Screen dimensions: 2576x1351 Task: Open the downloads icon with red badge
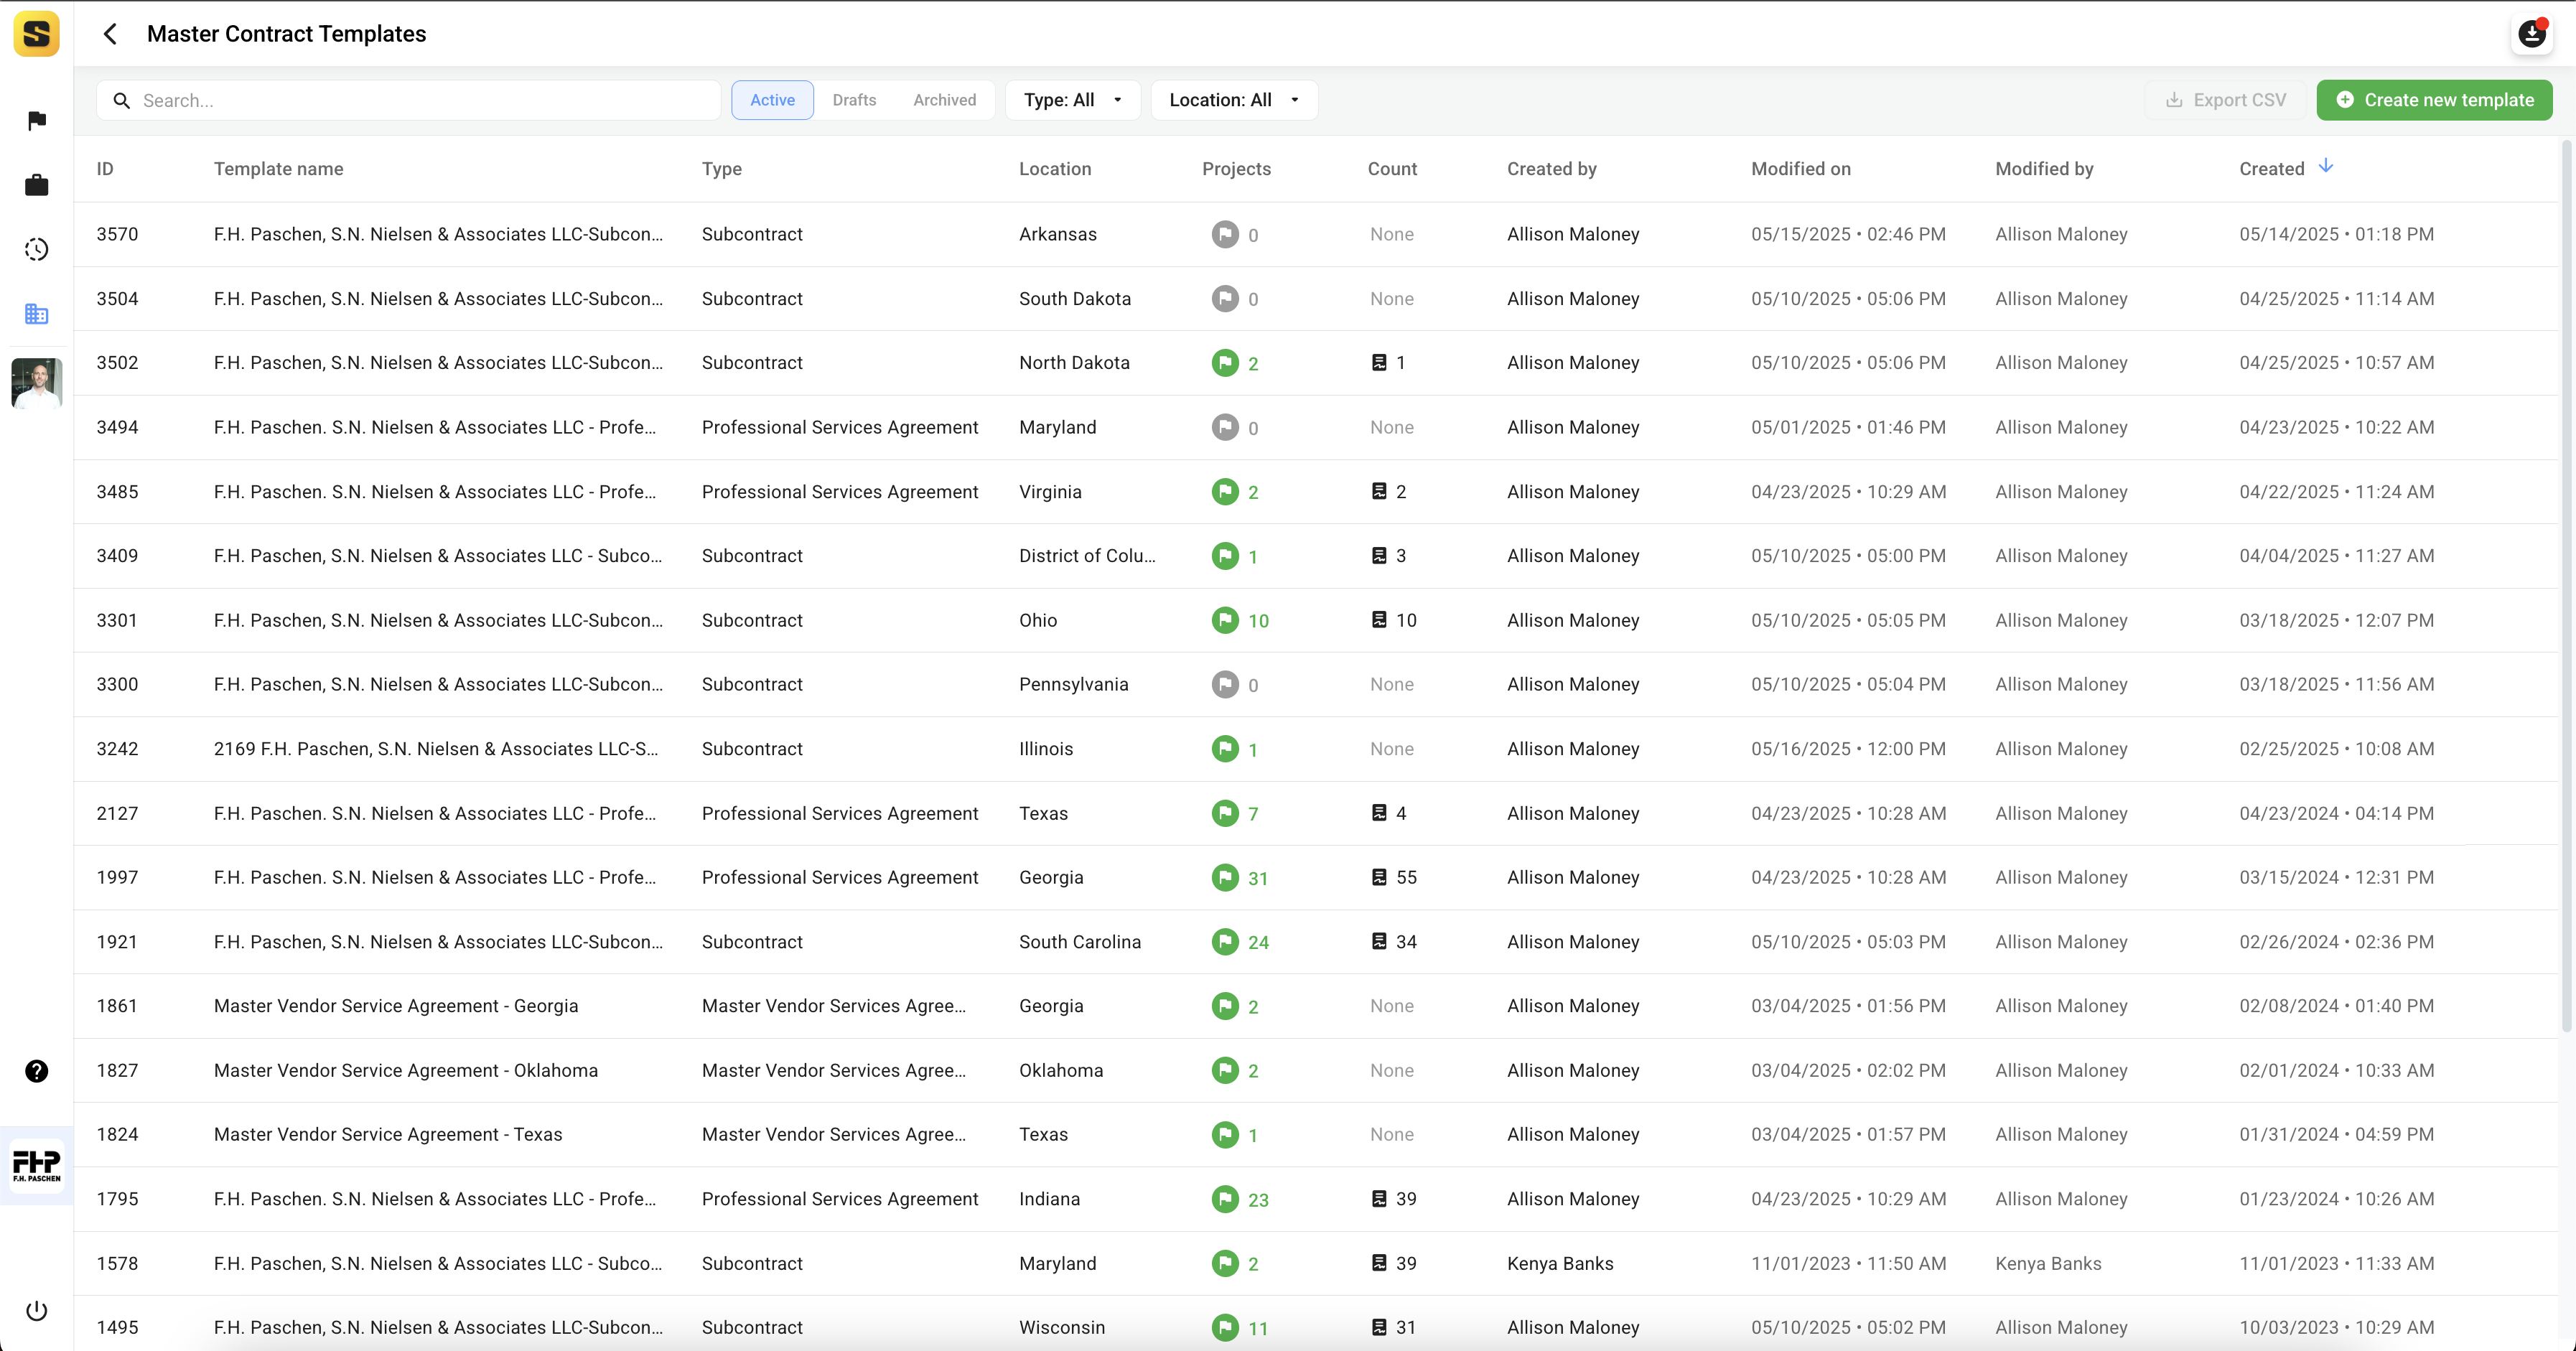[2532, 34]
